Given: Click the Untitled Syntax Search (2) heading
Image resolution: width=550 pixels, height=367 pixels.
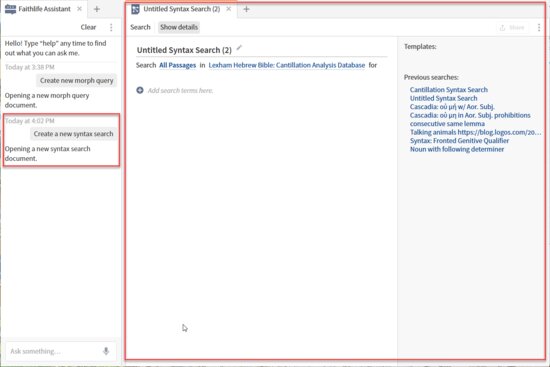Looking at the screenshot, I should (x=184, y=50).
